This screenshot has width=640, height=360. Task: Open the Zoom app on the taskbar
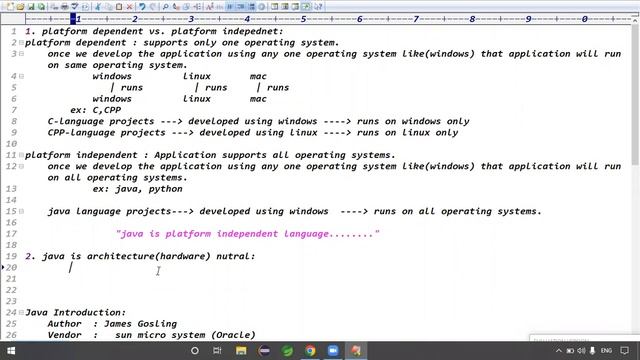pos(333,351)
